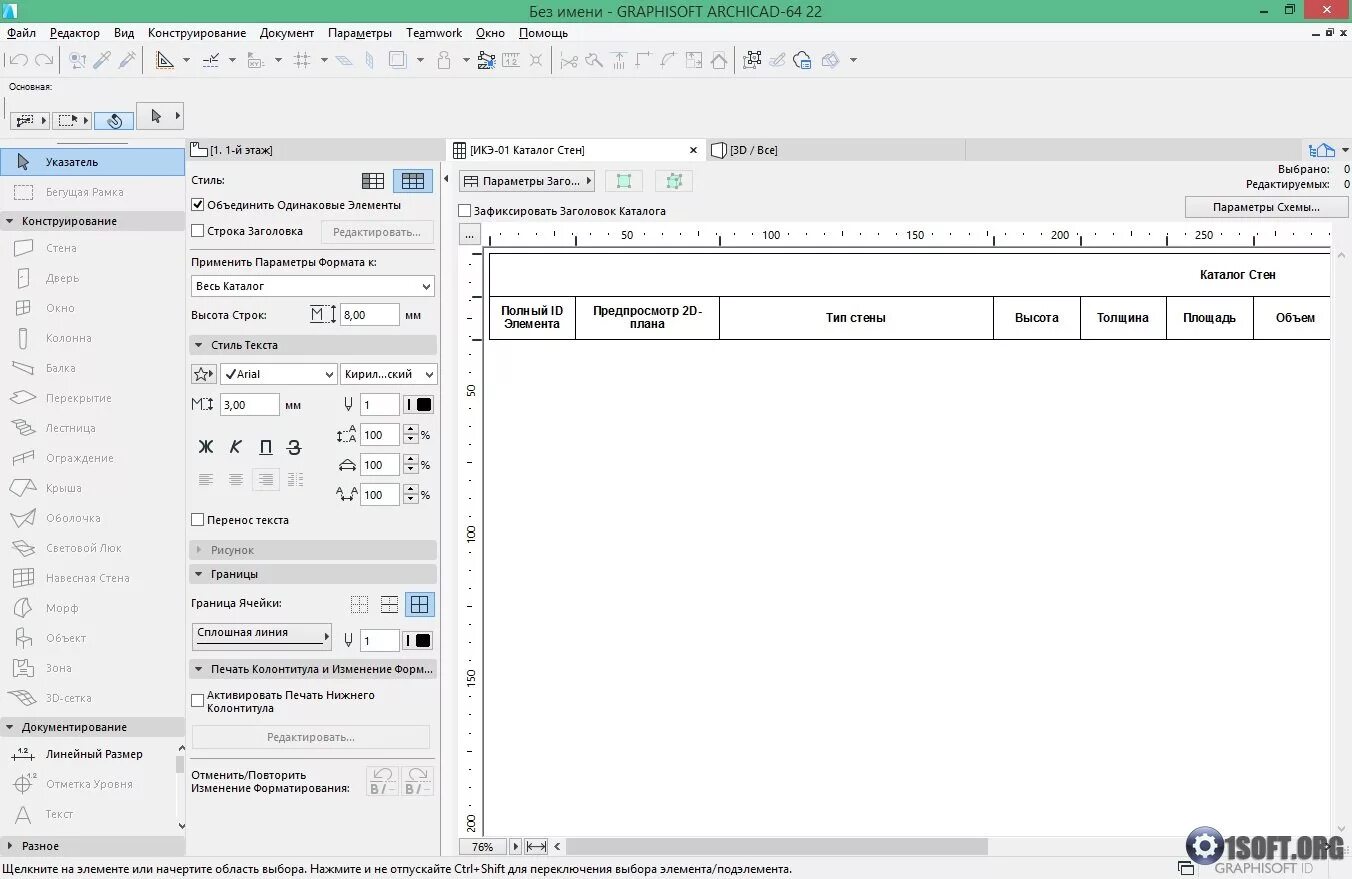
Task: Click the favorites star icon beside font
Action: click(204, 374)
